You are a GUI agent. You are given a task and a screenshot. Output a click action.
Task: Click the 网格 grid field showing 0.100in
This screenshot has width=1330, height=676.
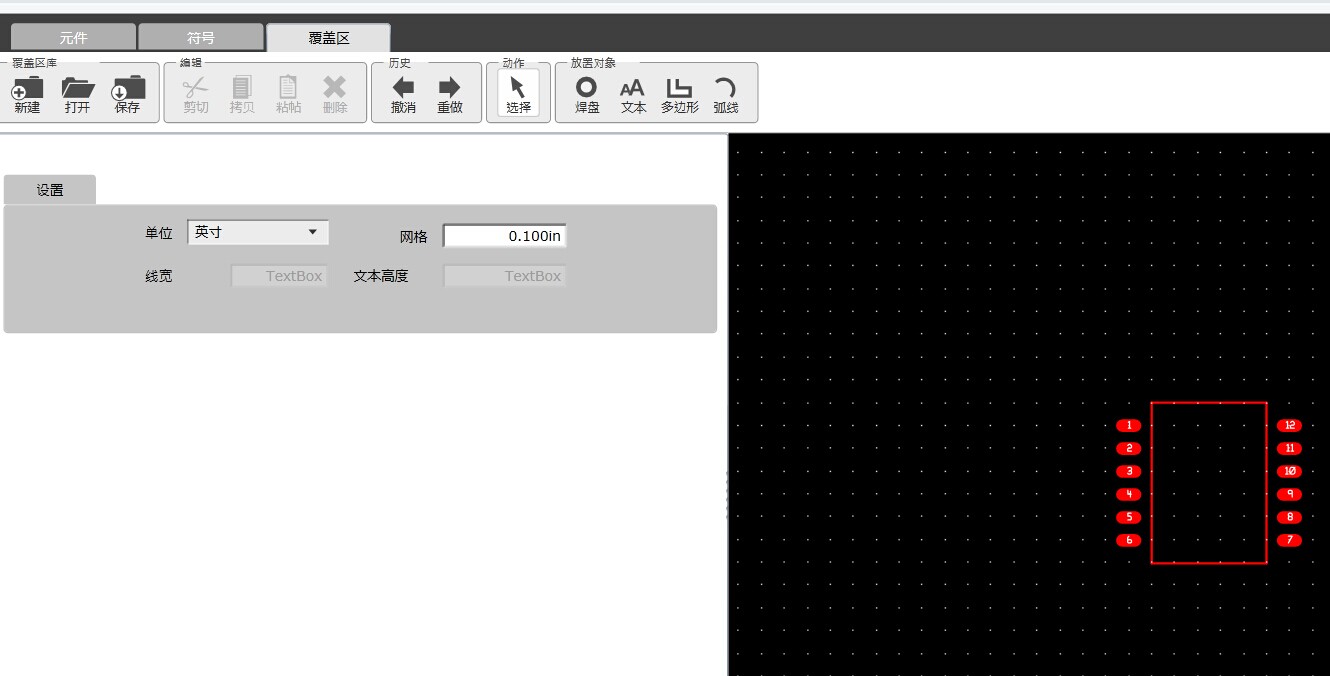(x=505, y=236)
